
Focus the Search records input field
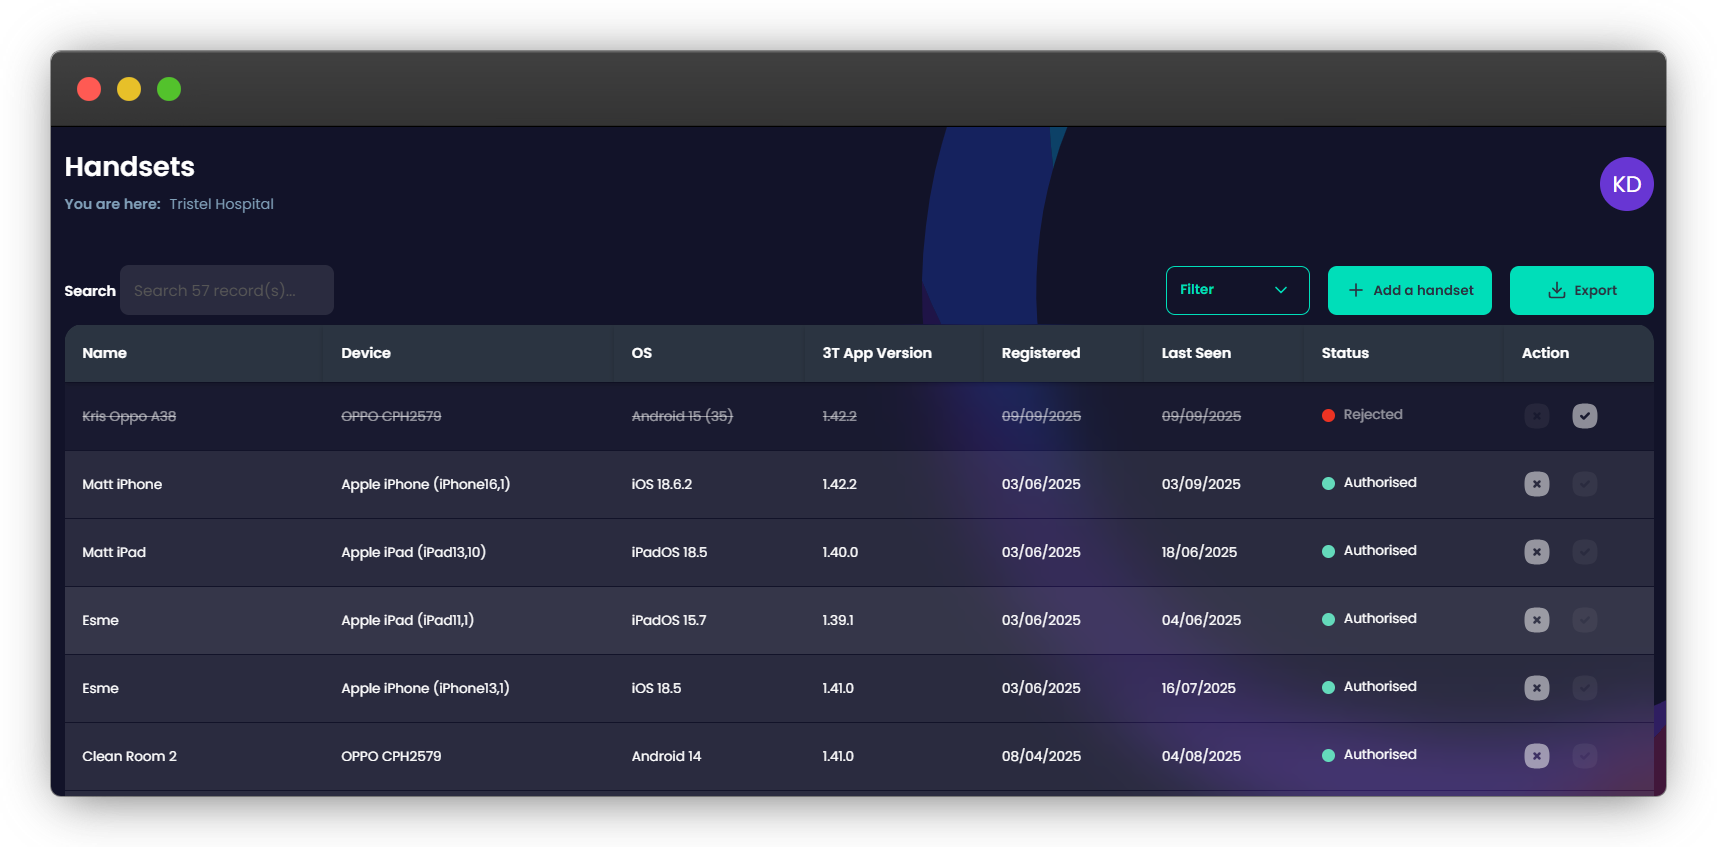click(227, 290)
